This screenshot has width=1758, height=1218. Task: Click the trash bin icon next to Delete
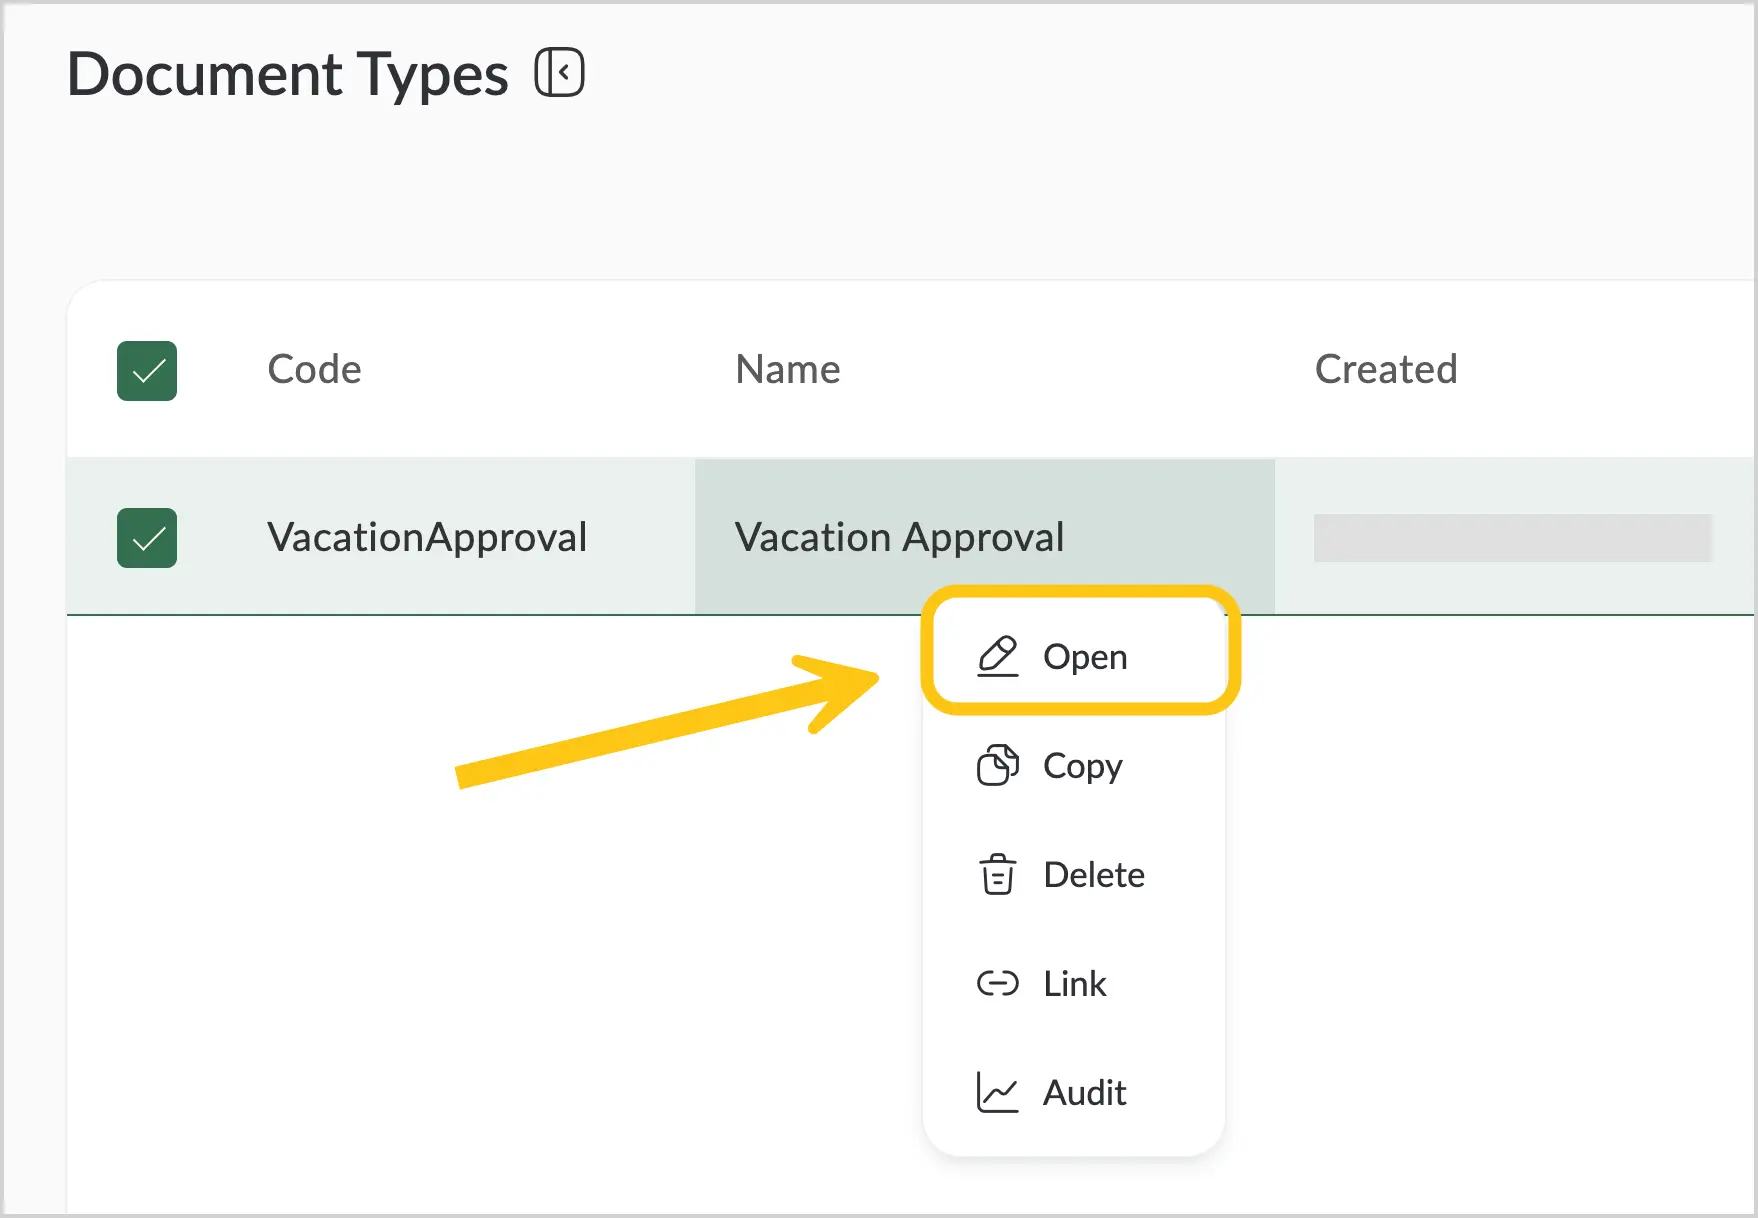point(997,875)
